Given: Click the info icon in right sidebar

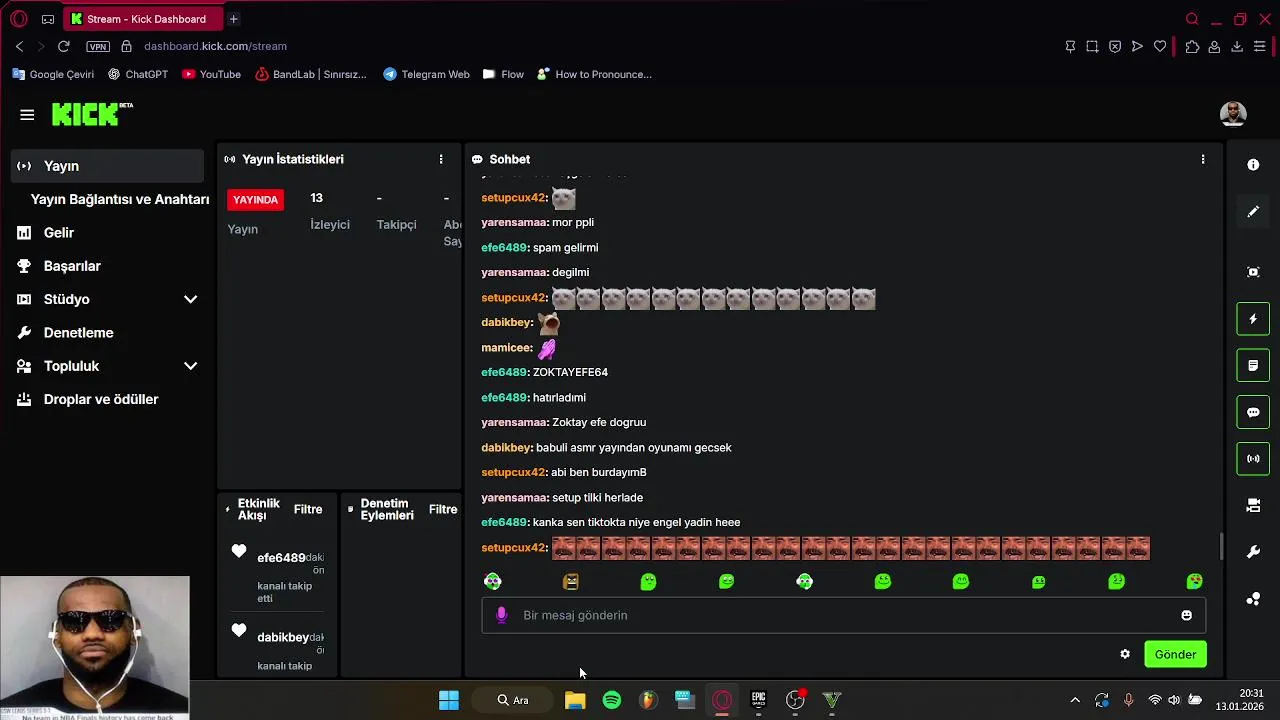Looking at the screenshot, I should point(1253,165).
